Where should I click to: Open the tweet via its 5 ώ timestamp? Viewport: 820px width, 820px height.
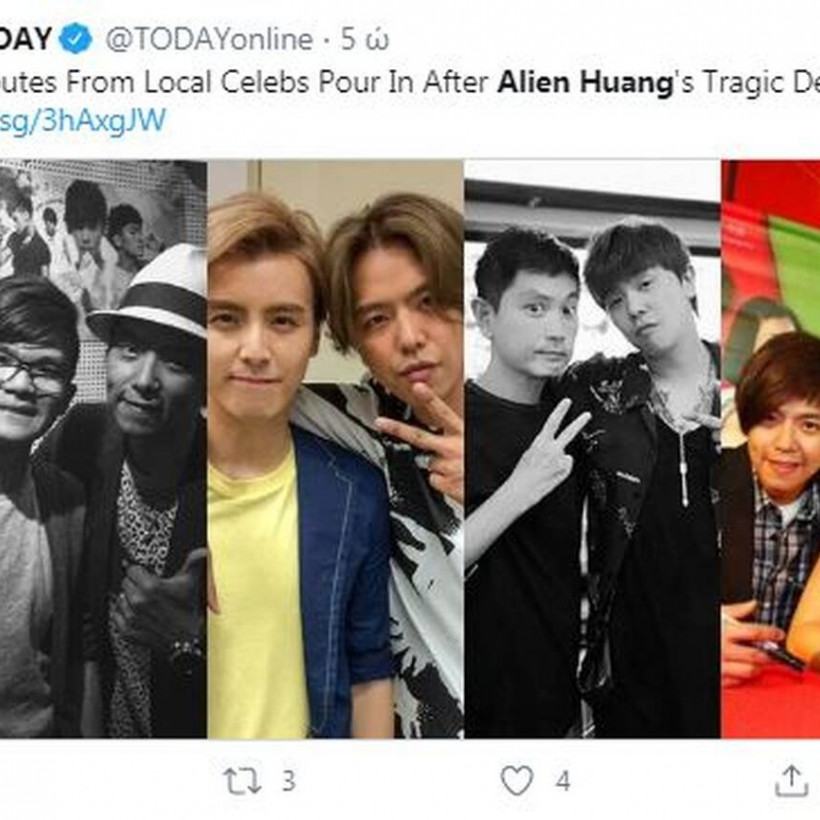click(365, 39)
